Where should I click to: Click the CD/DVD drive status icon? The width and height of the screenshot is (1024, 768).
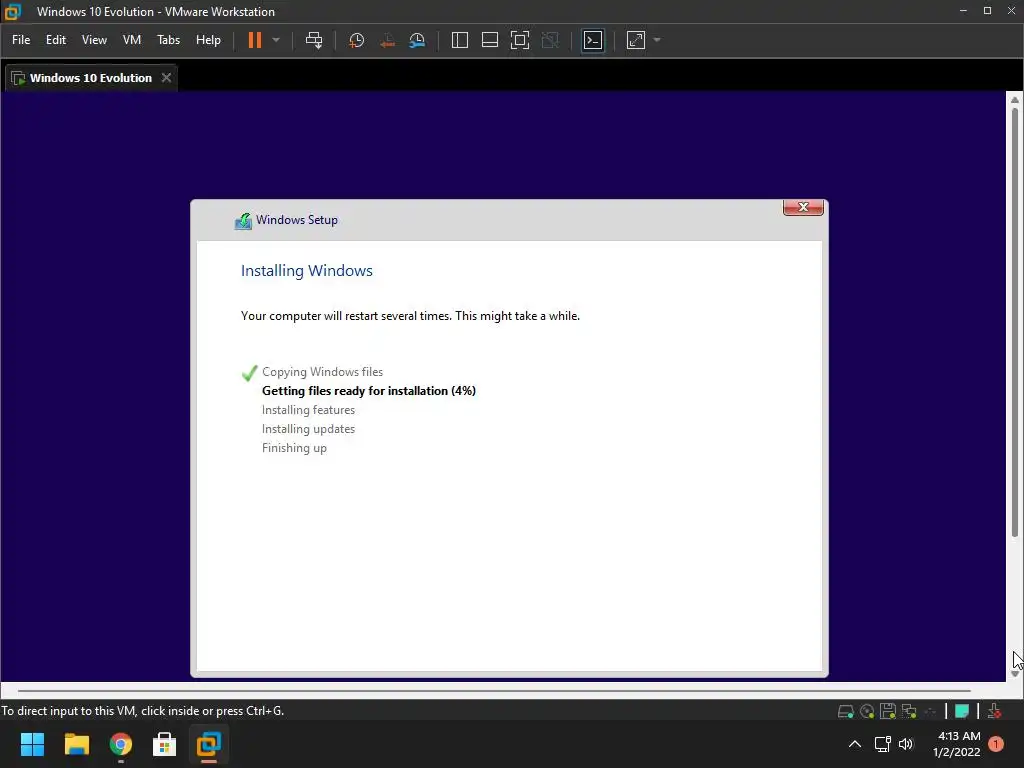pos(867,711)
